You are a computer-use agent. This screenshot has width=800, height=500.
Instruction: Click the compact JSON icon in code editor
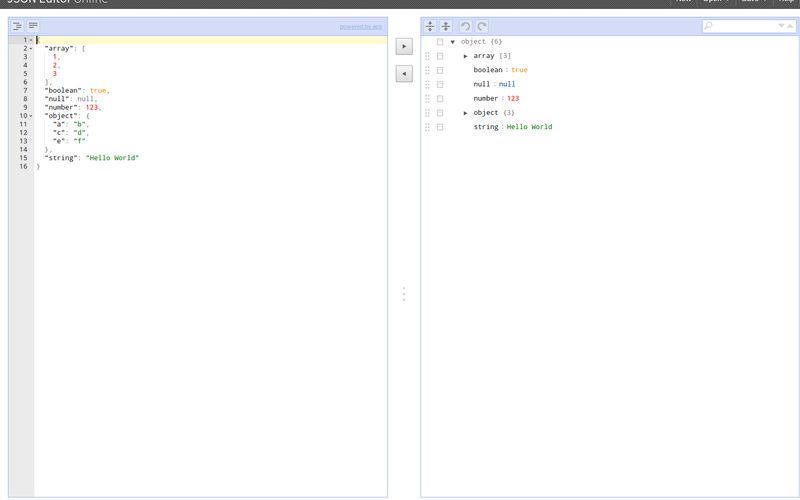(33, 26)
